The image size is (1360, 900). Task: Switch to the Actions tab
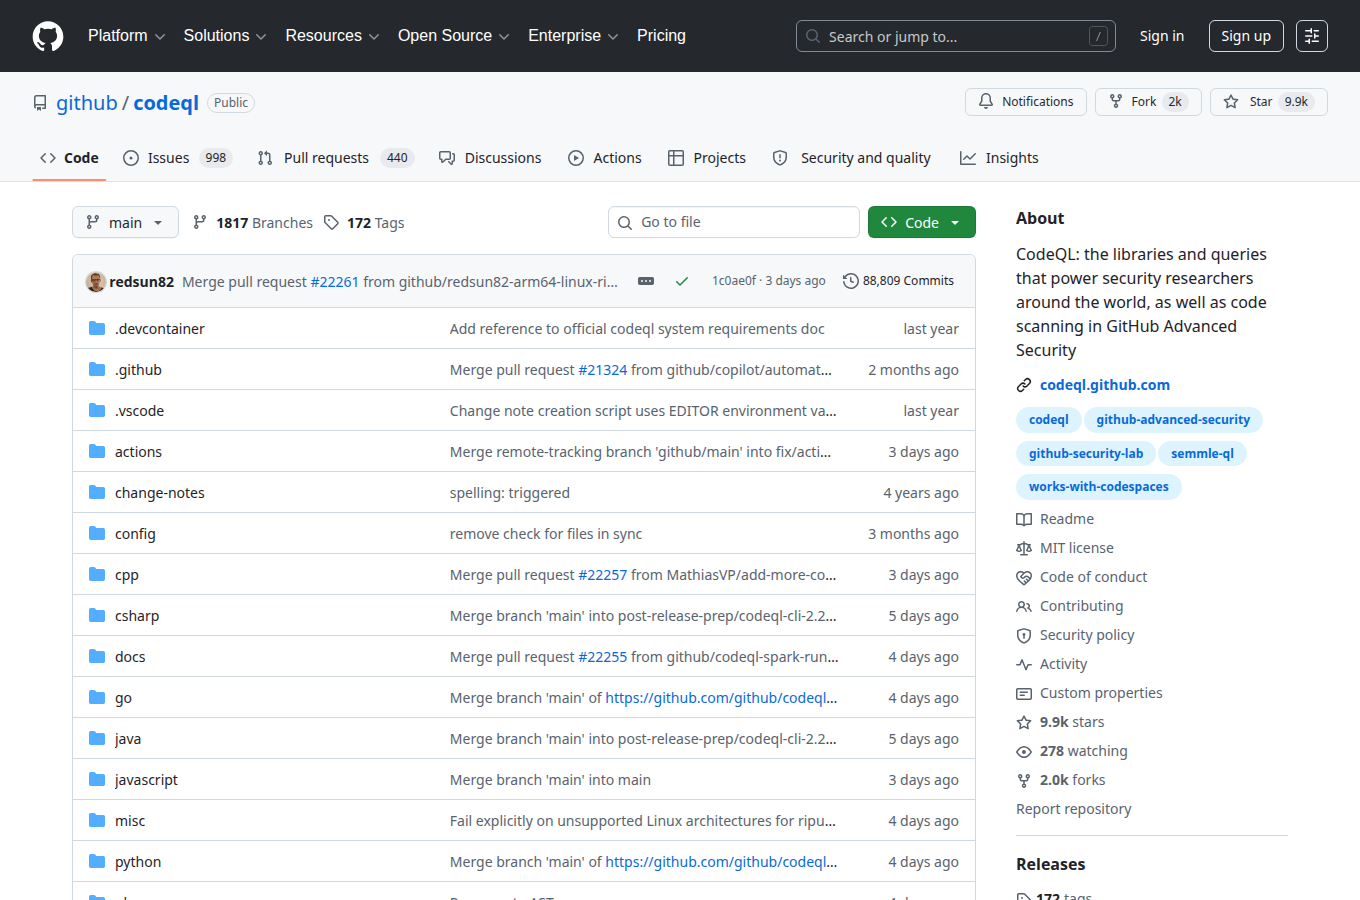[605, 158]
